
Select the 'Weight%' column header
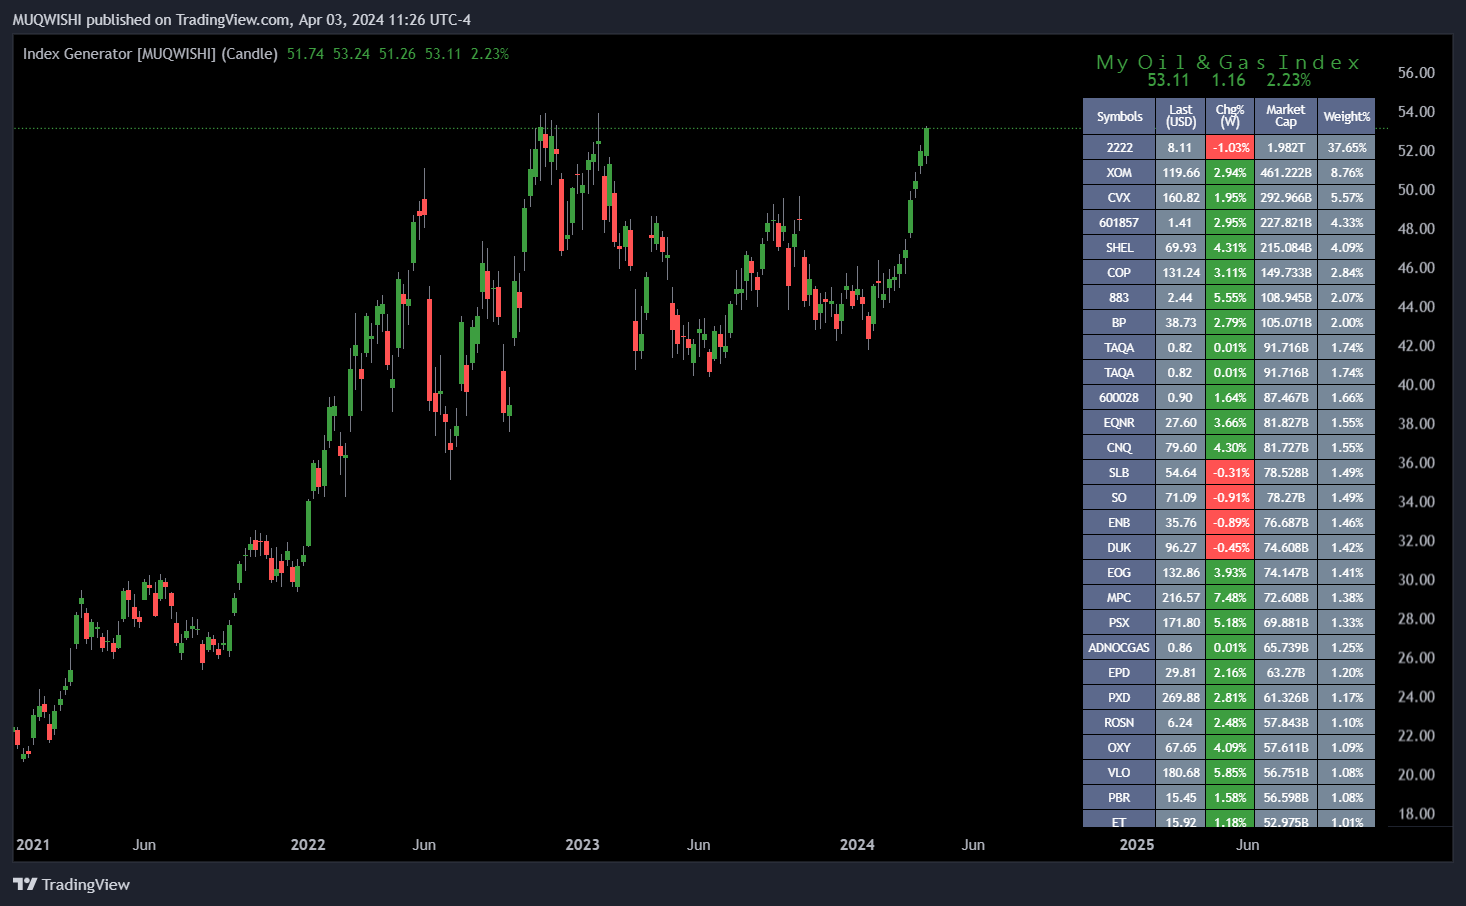pyautogui.click(x=1347, y=116)
